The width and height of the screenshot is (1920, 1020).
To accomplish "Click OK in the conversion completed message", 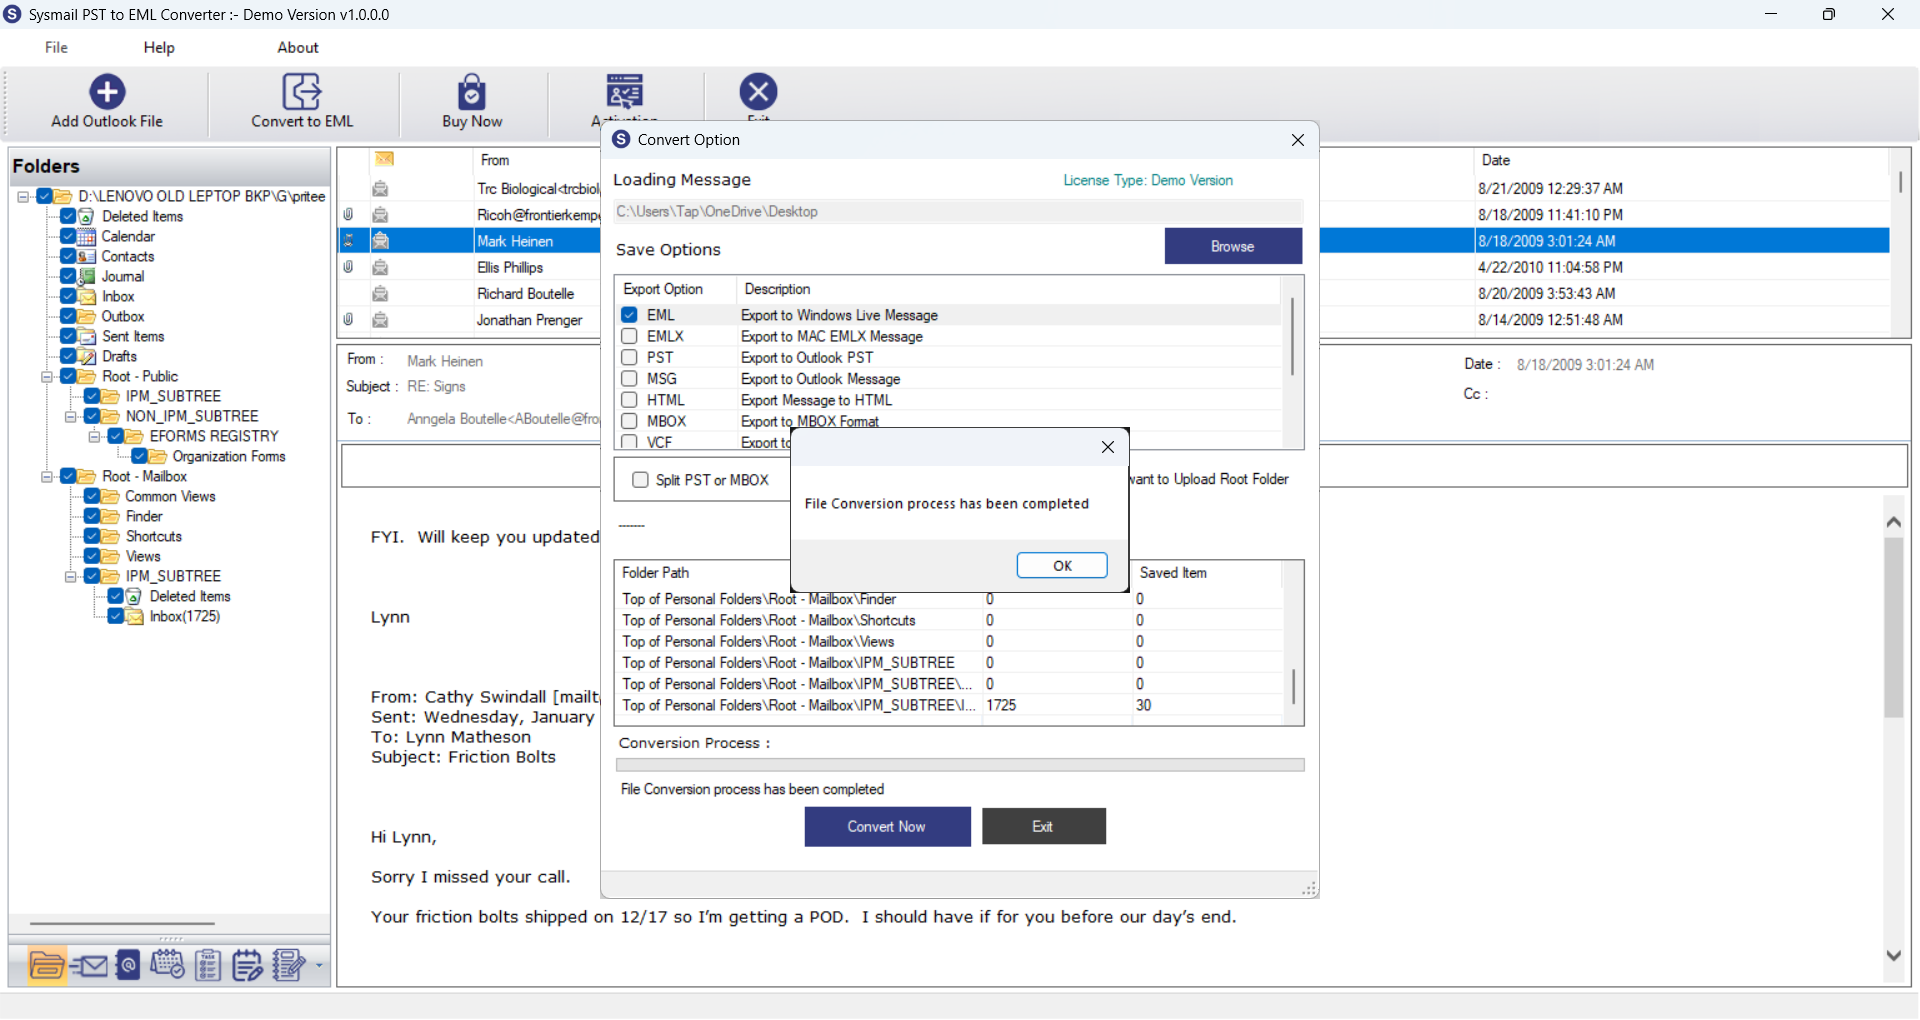I will coord(1062,566).
